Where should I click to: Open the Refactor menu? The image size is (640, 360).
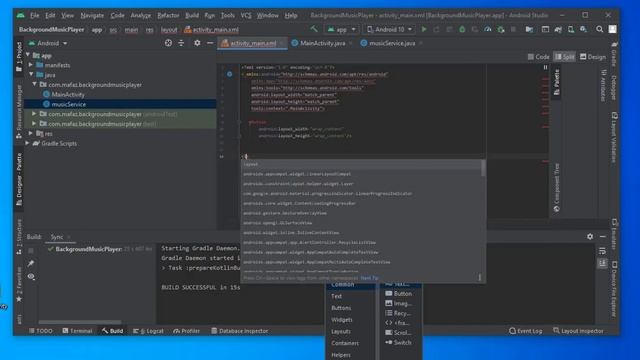[168, 16]
